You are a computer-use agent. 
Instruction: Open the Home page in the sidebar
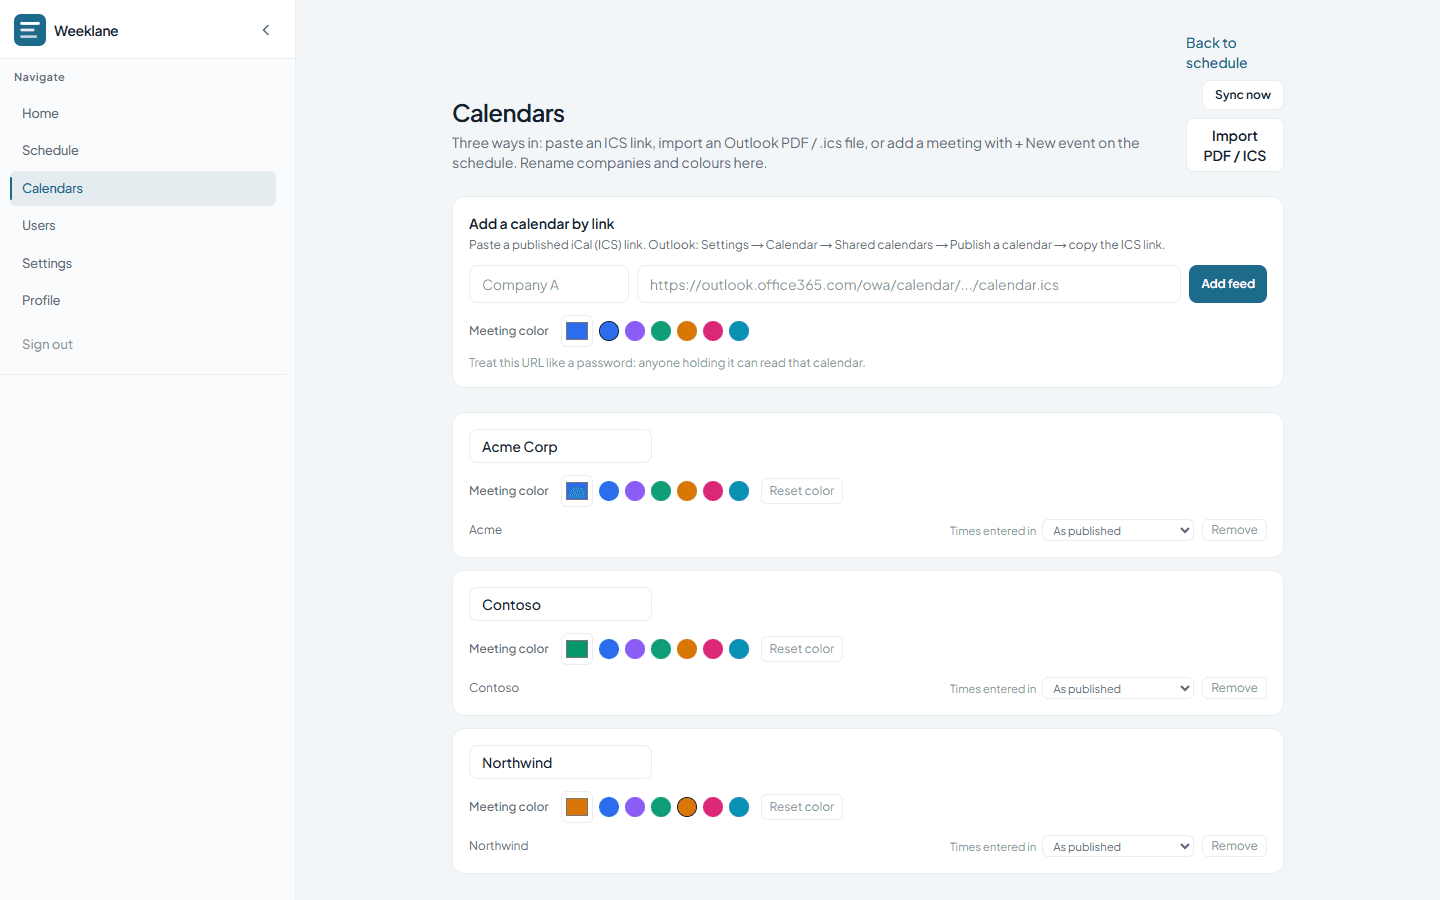(143, 113)
